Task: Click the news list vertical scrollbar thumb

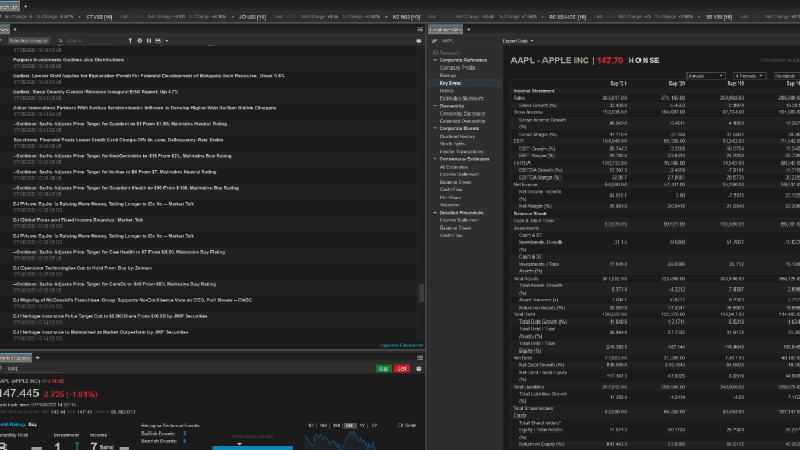Action: [x=421, y=293]
